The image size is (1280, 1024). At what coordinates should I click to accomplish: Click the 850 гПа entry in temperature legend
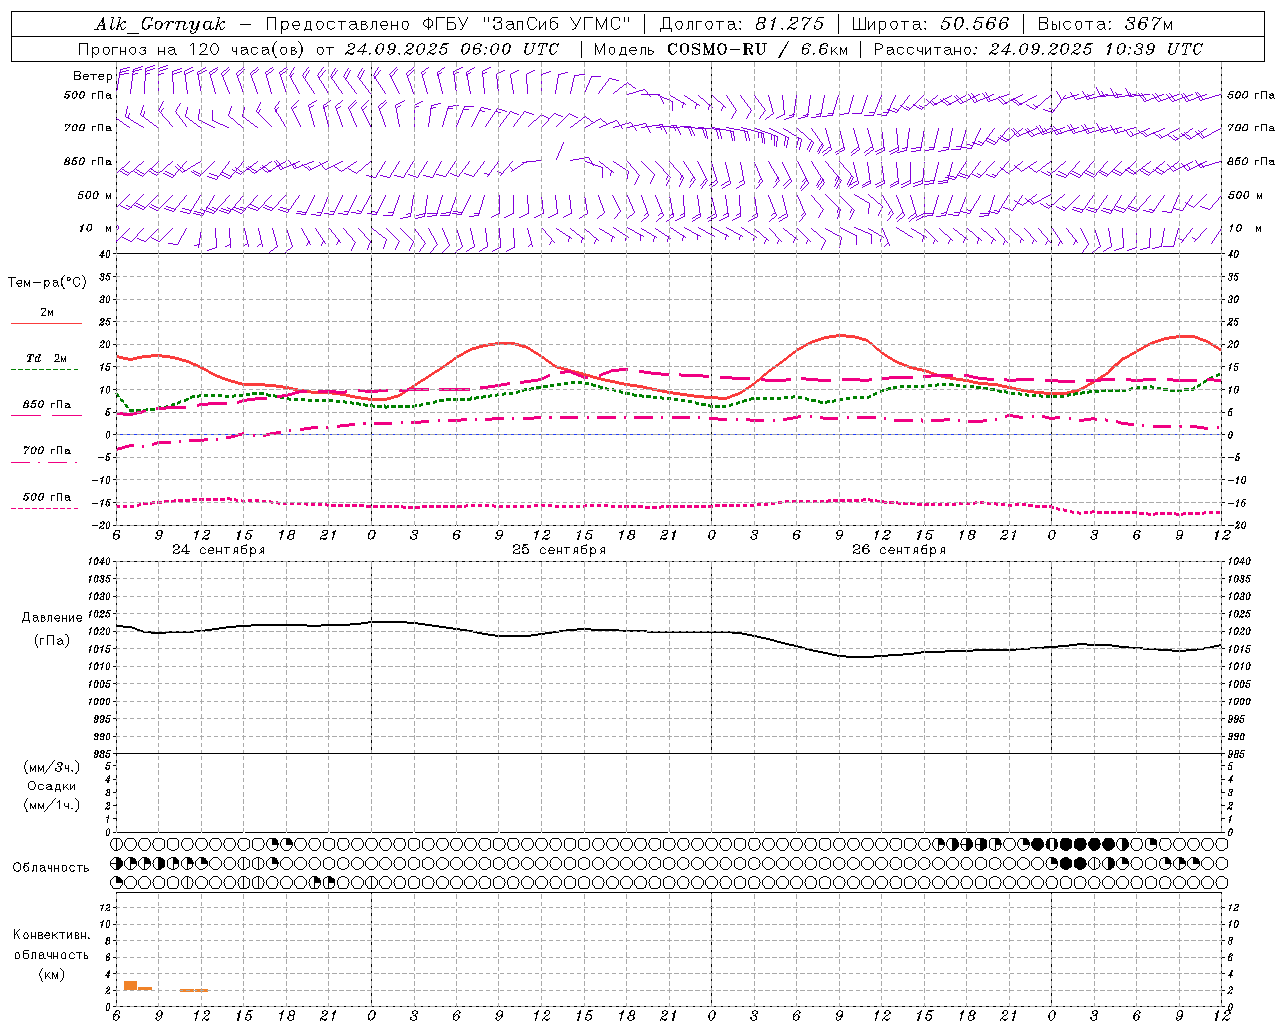point(47,405)
